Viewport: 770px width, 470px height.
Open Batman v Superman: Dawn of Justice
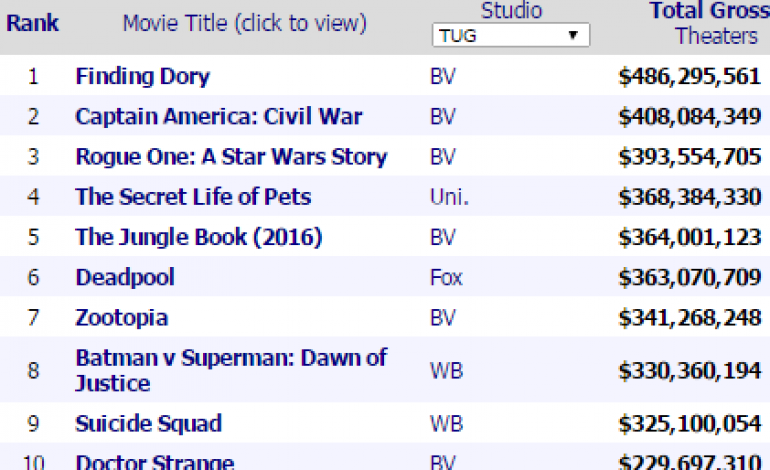pyautogui.click(x=230, y=370)
